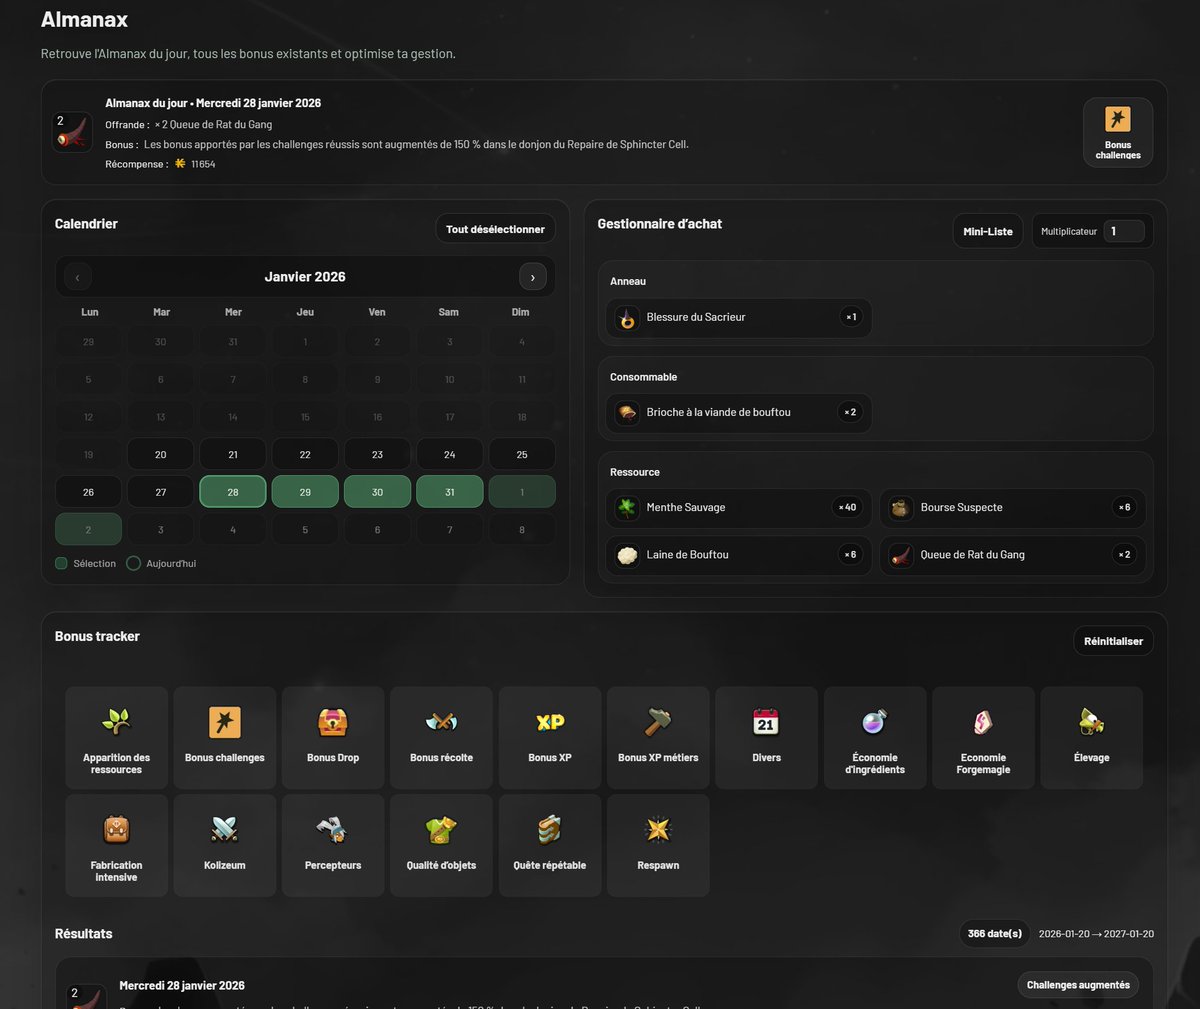Click the date range 2026-01-20 → 2027-01-20
1200x1009 pixels.
1096,934
